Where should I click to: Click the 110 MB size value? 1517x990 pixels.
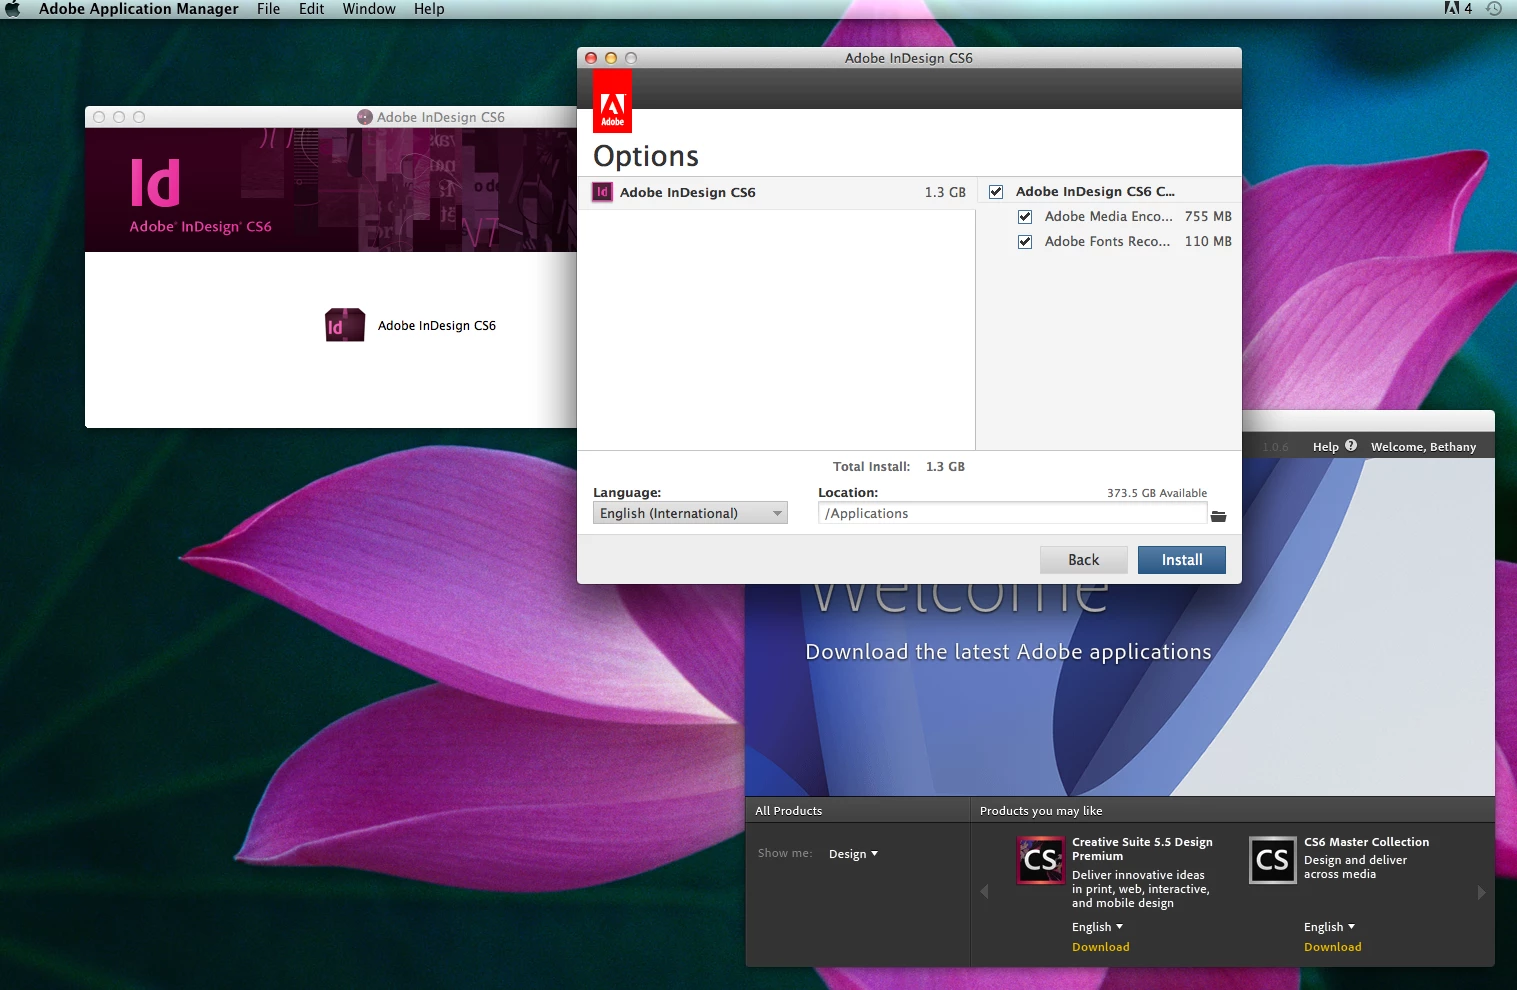pyautogui.click(x=1208, y=241)
